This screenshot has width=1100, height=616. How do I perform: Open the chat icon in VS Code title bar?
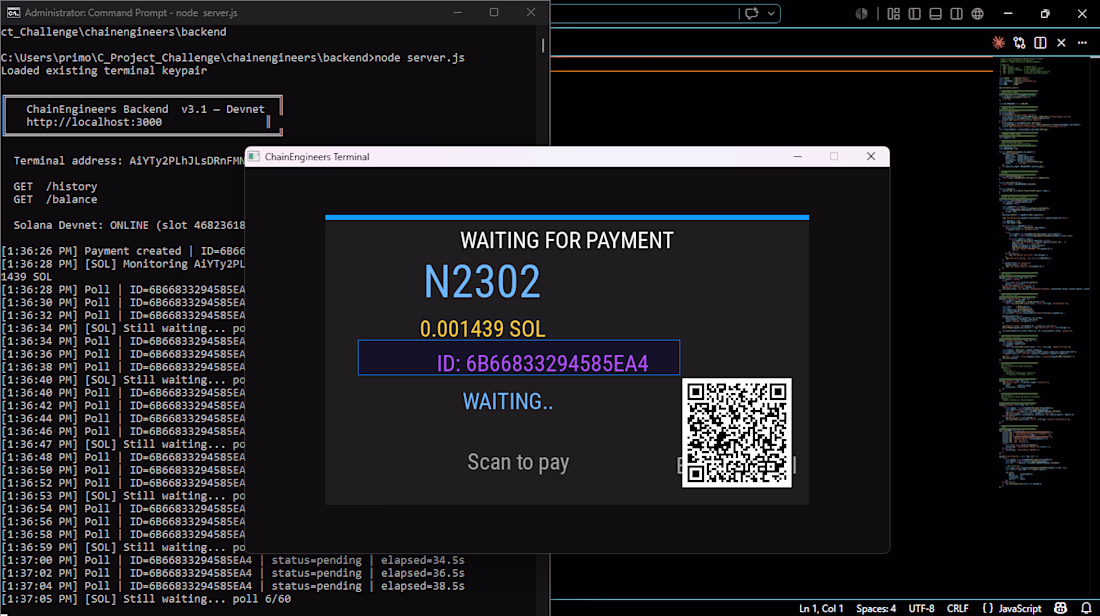click(751, 13)
